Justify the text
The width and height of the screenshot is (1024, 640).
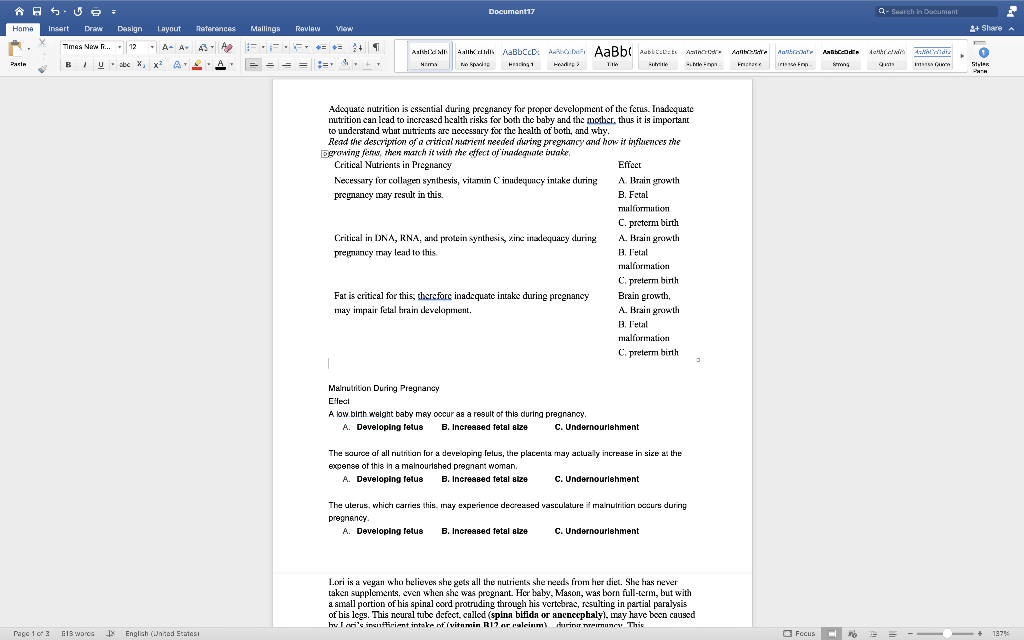[x=303, y=65]
